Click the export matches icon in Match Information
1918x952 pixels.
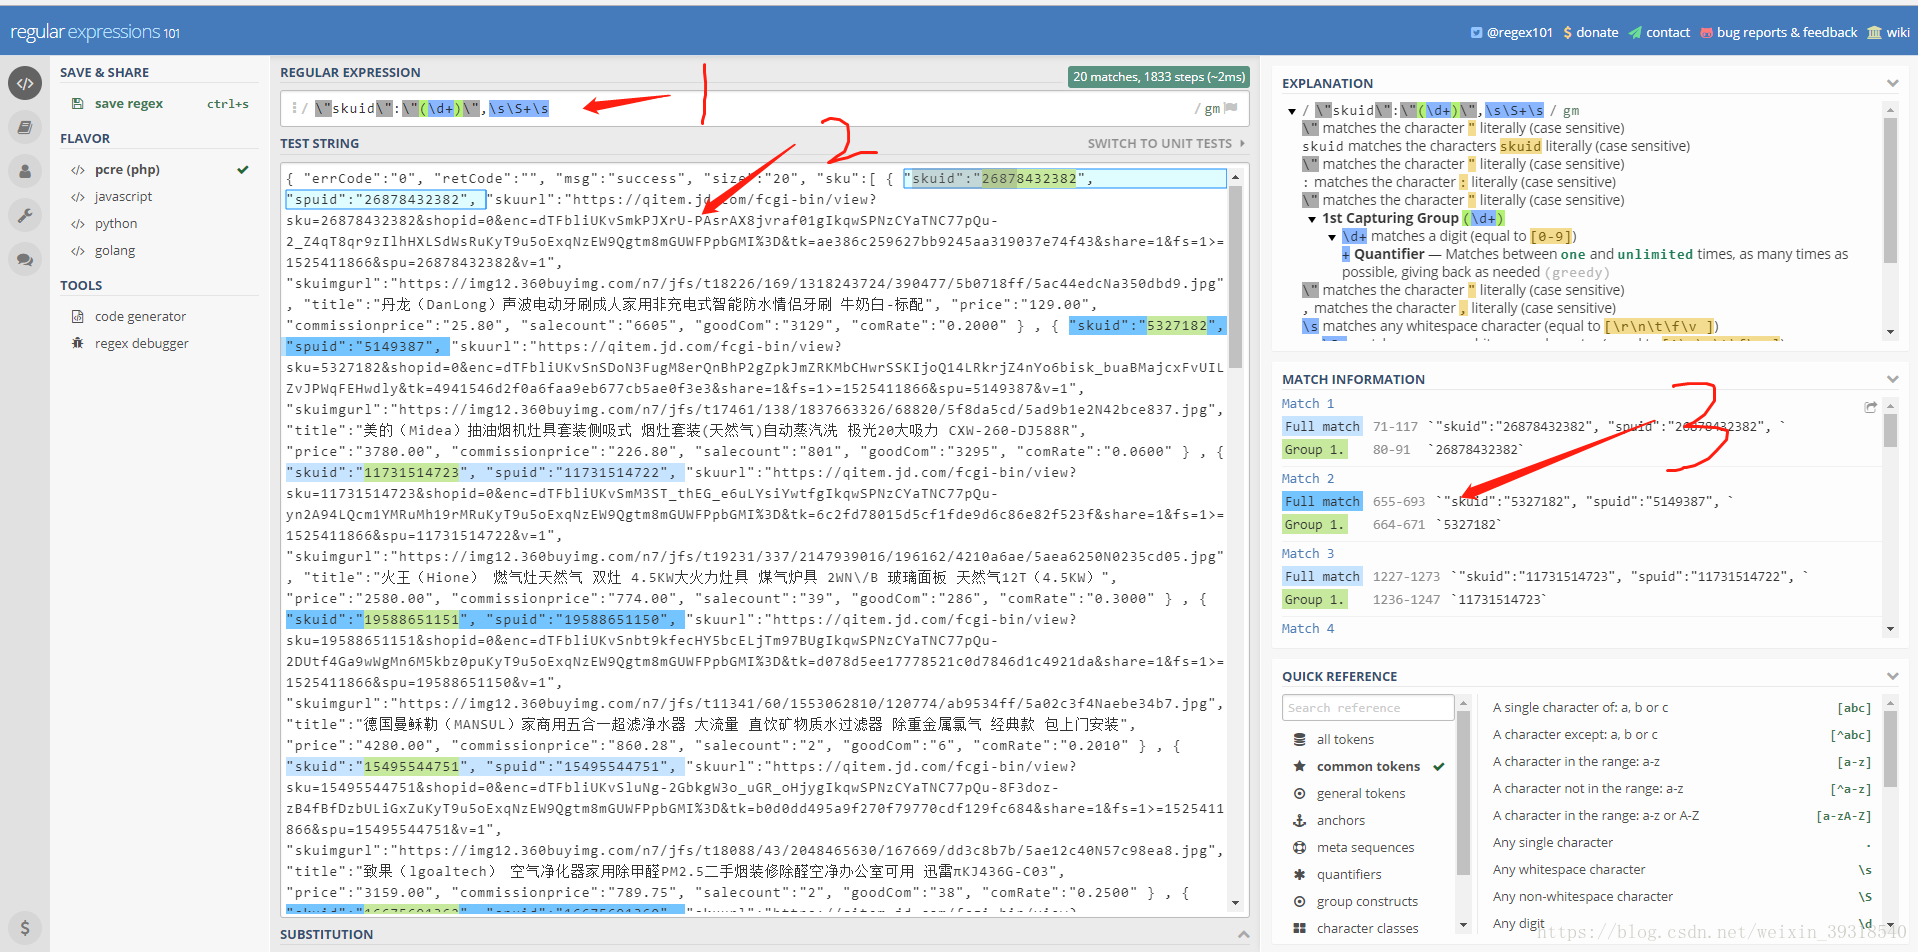[1870, 407]
